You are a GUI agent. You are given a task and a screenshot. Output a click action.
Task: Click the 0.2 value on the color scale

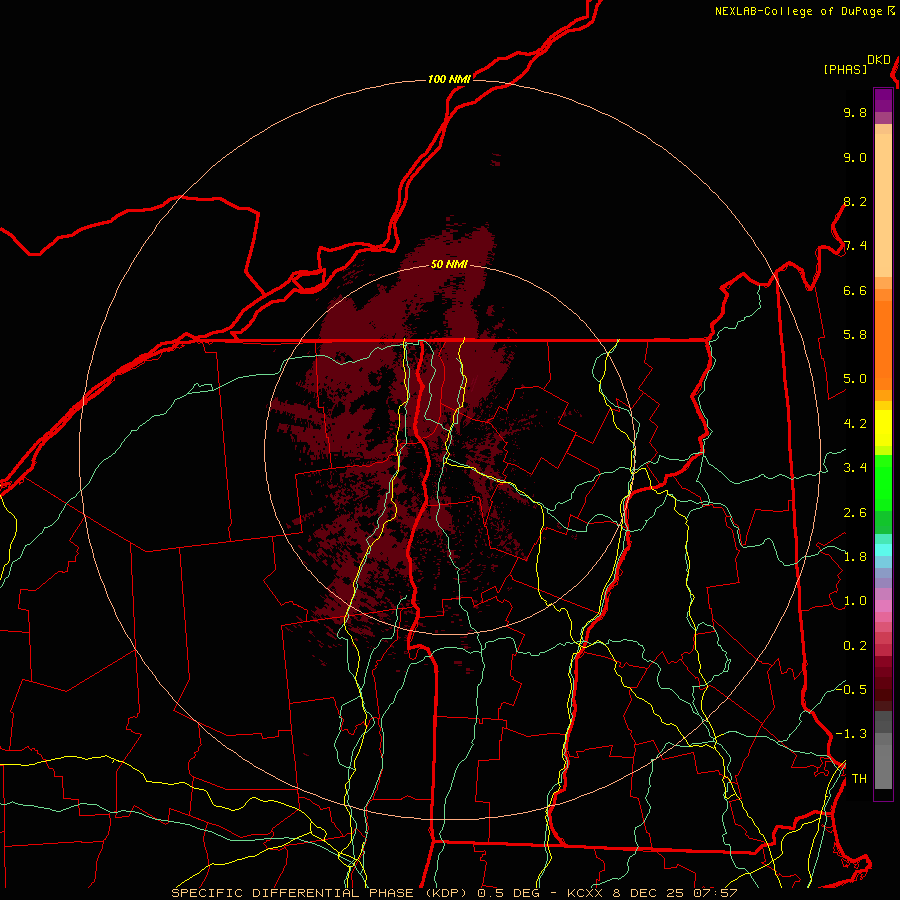(x=855, y=646)
